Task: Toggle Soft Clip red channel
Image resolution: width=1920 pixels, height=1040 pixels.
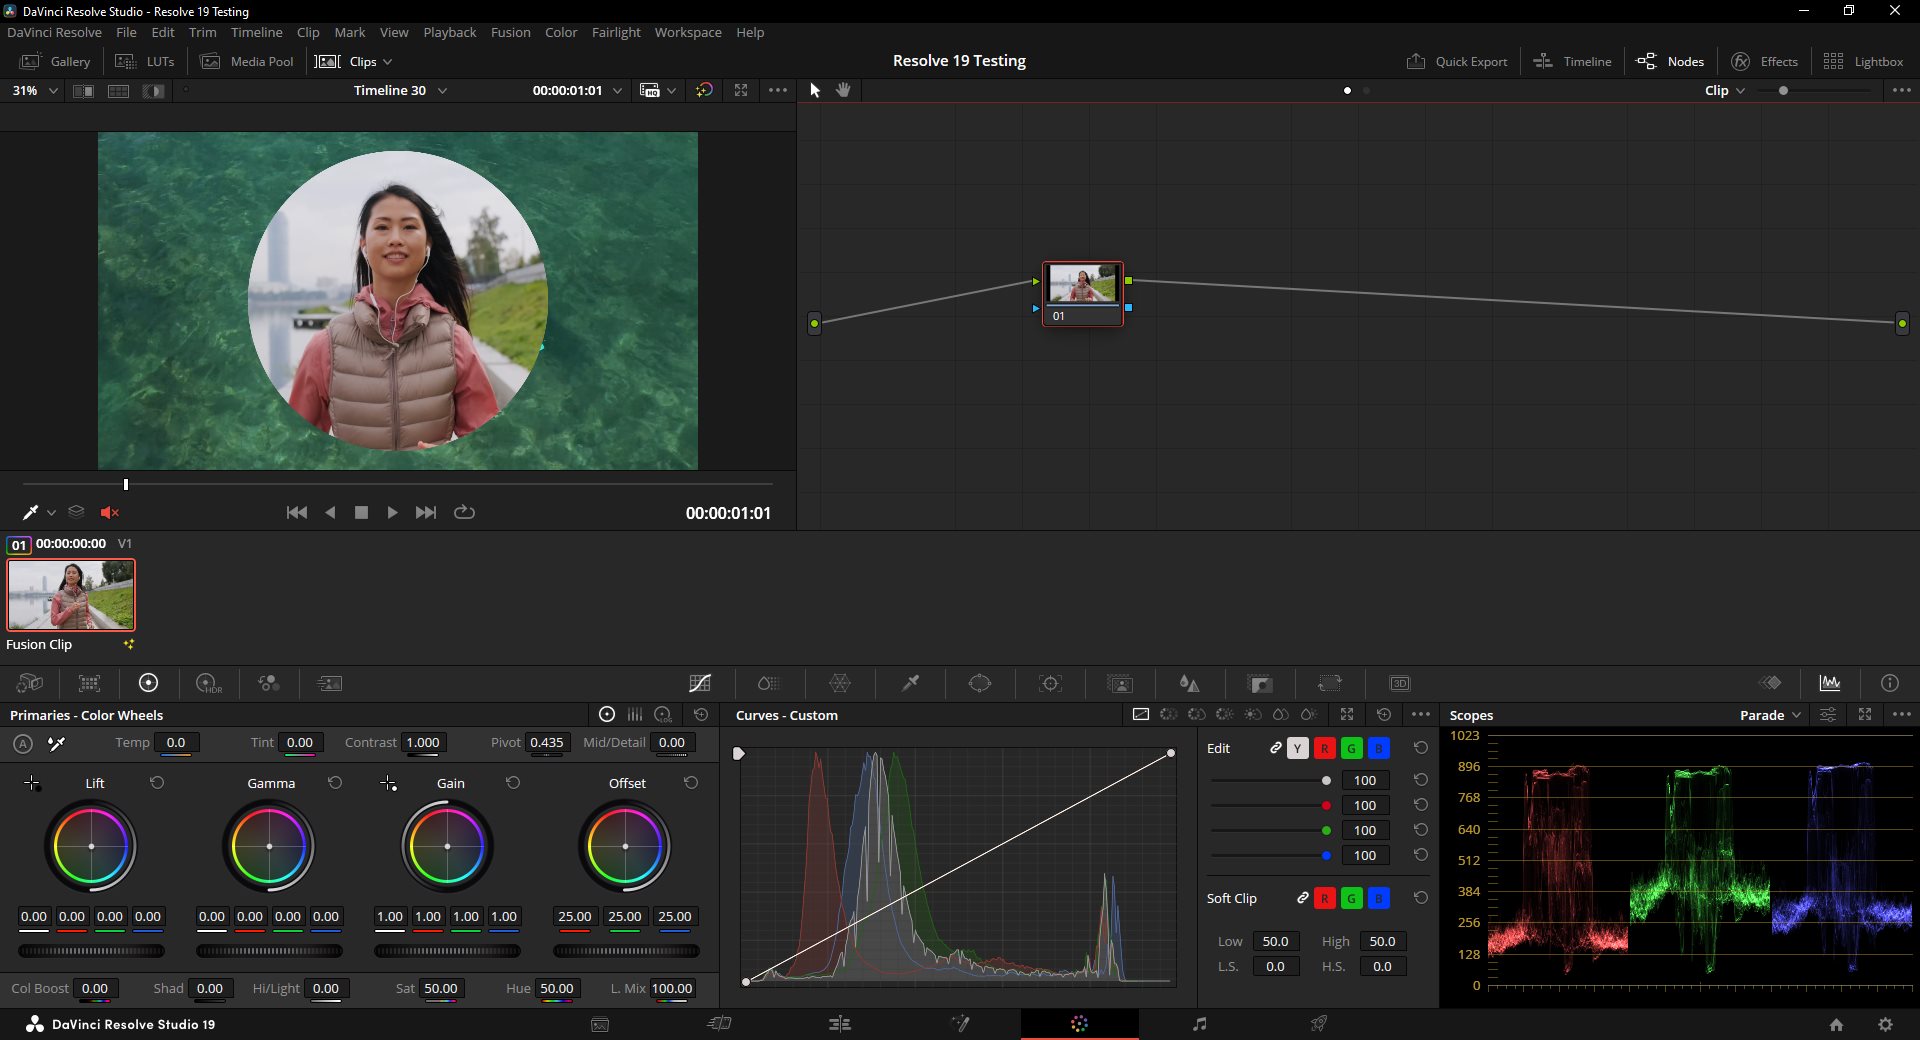Action: 1324,898
